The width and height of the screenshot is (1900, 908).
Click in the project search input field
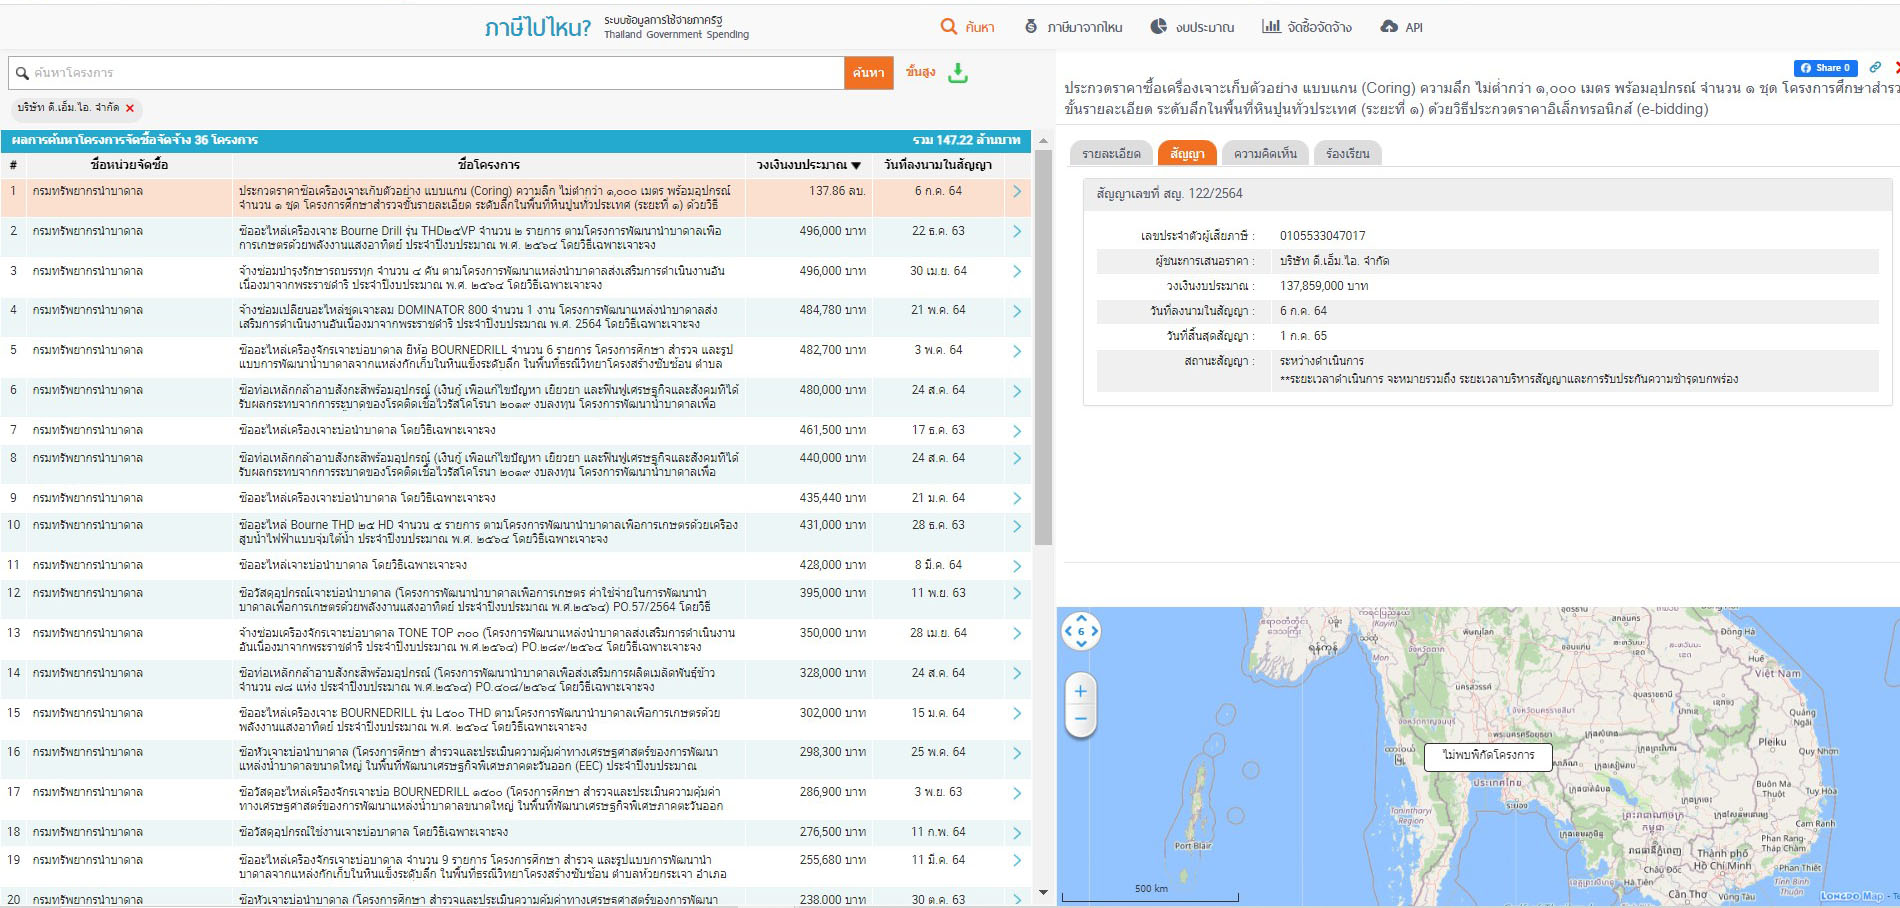click(x=430, y=73)
